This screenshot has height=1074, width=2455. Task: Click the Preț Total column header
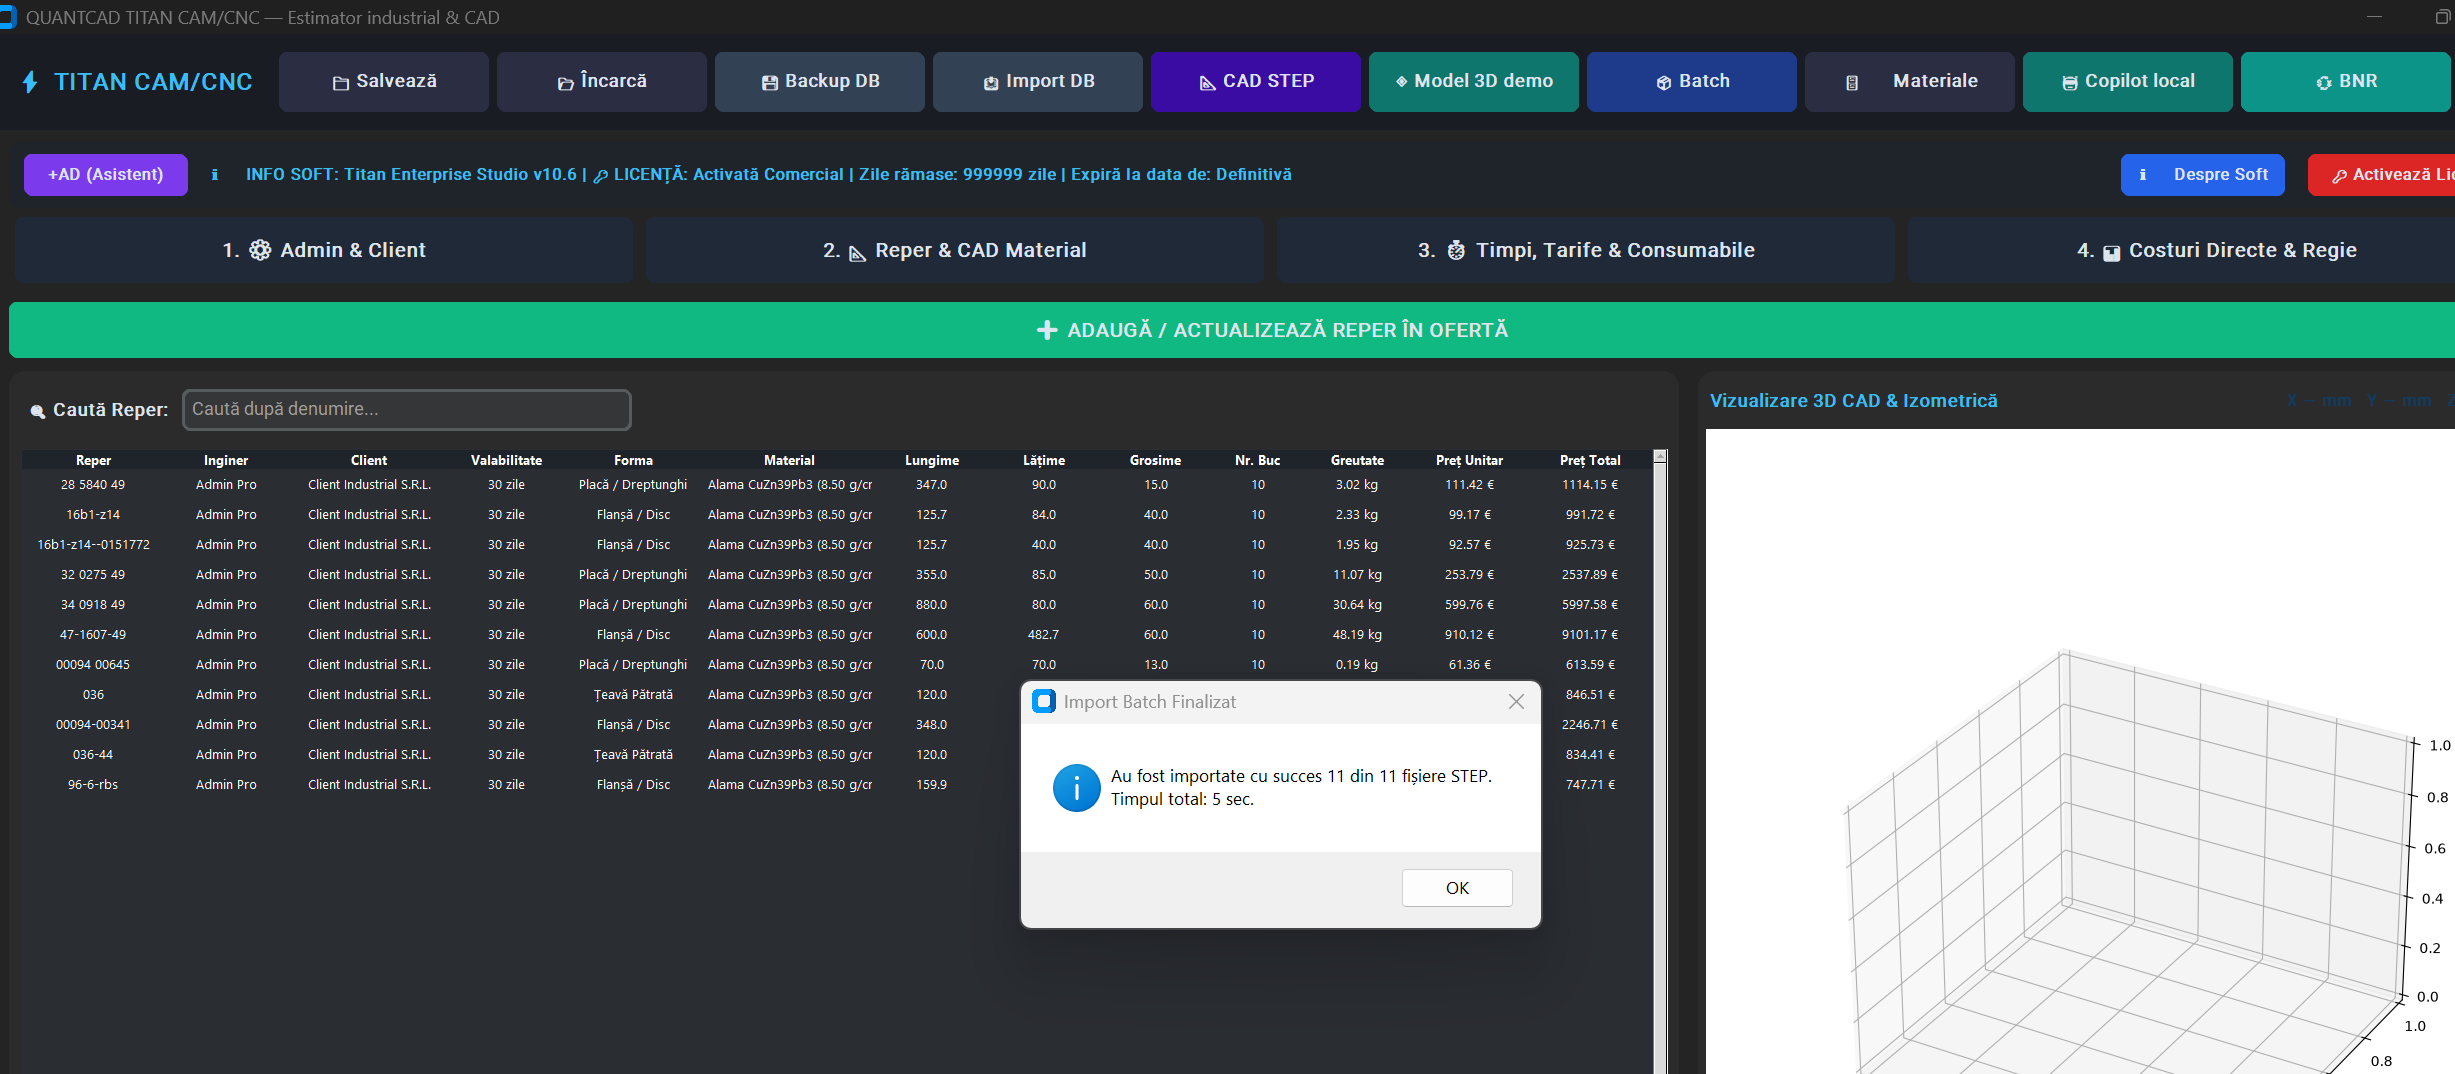(1590, 460)
